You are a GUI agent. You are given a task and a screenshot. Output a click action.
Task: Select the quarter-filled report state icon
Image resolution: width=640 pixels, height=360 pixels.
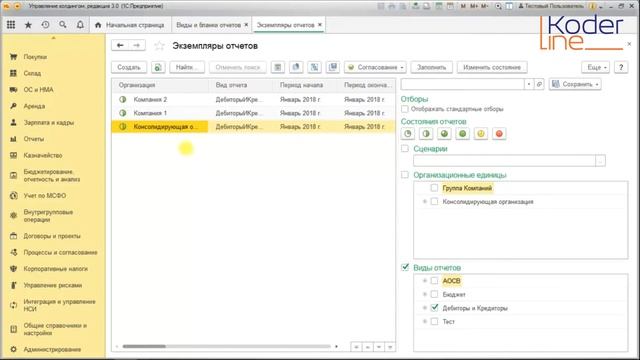coord(408,133)
